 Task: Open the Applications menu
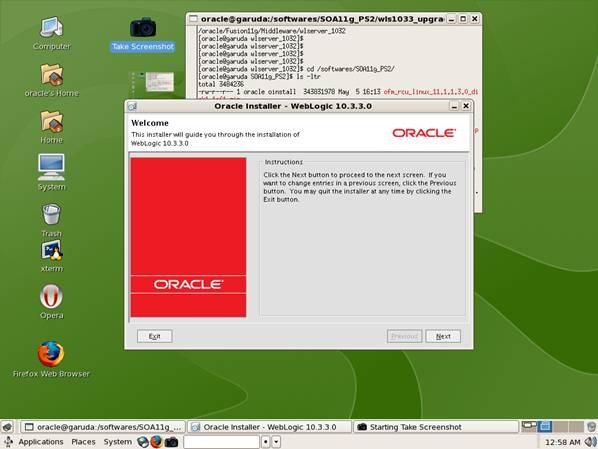coord(41,442)
